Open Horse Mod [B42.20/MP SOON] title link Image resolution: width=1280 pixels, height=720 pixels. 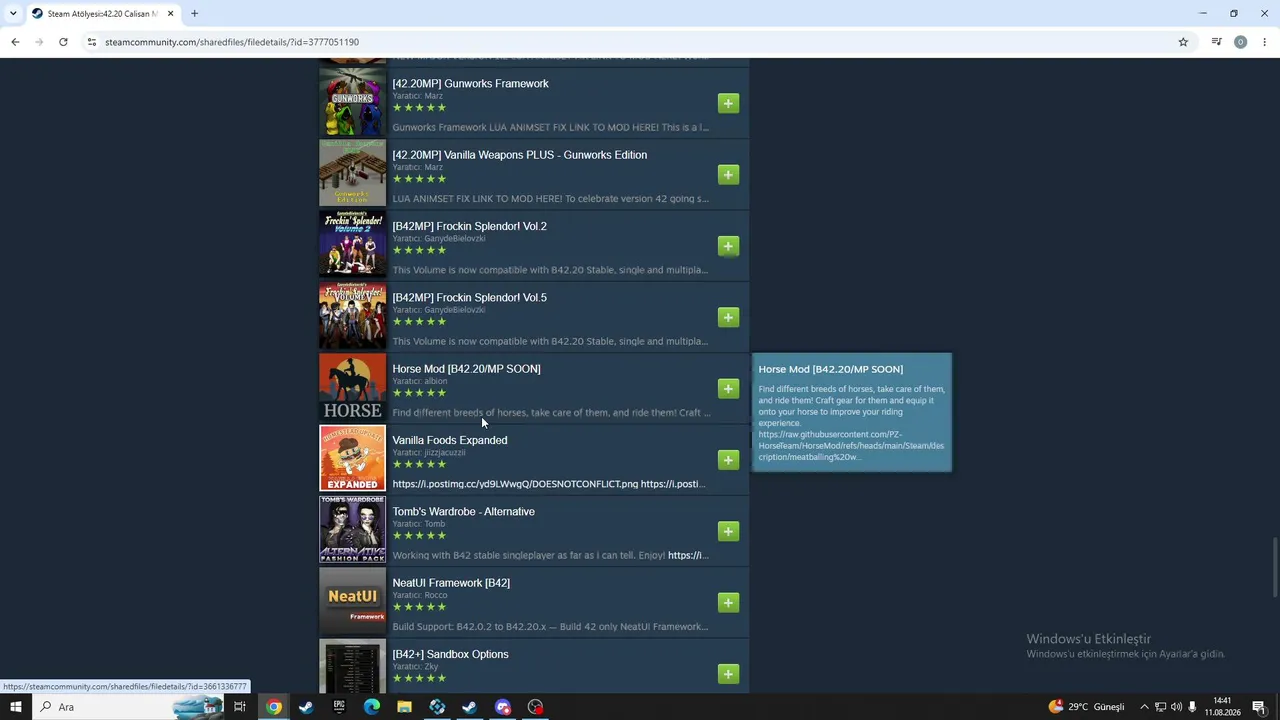pos(466,369)
